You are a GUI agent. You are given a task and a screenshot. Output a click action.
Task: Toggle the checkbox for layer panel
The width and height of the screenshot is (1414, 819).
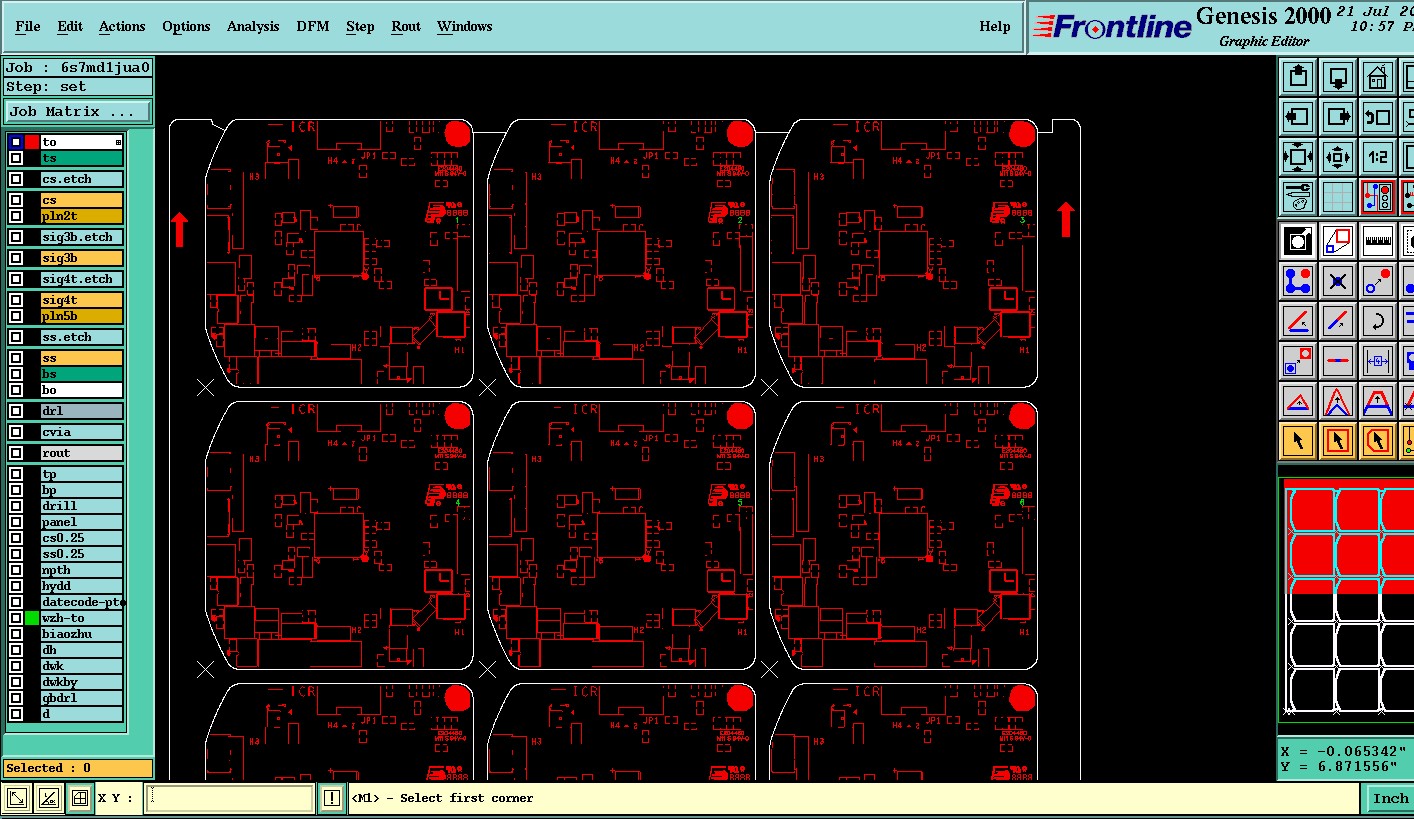tap(16, 522)
